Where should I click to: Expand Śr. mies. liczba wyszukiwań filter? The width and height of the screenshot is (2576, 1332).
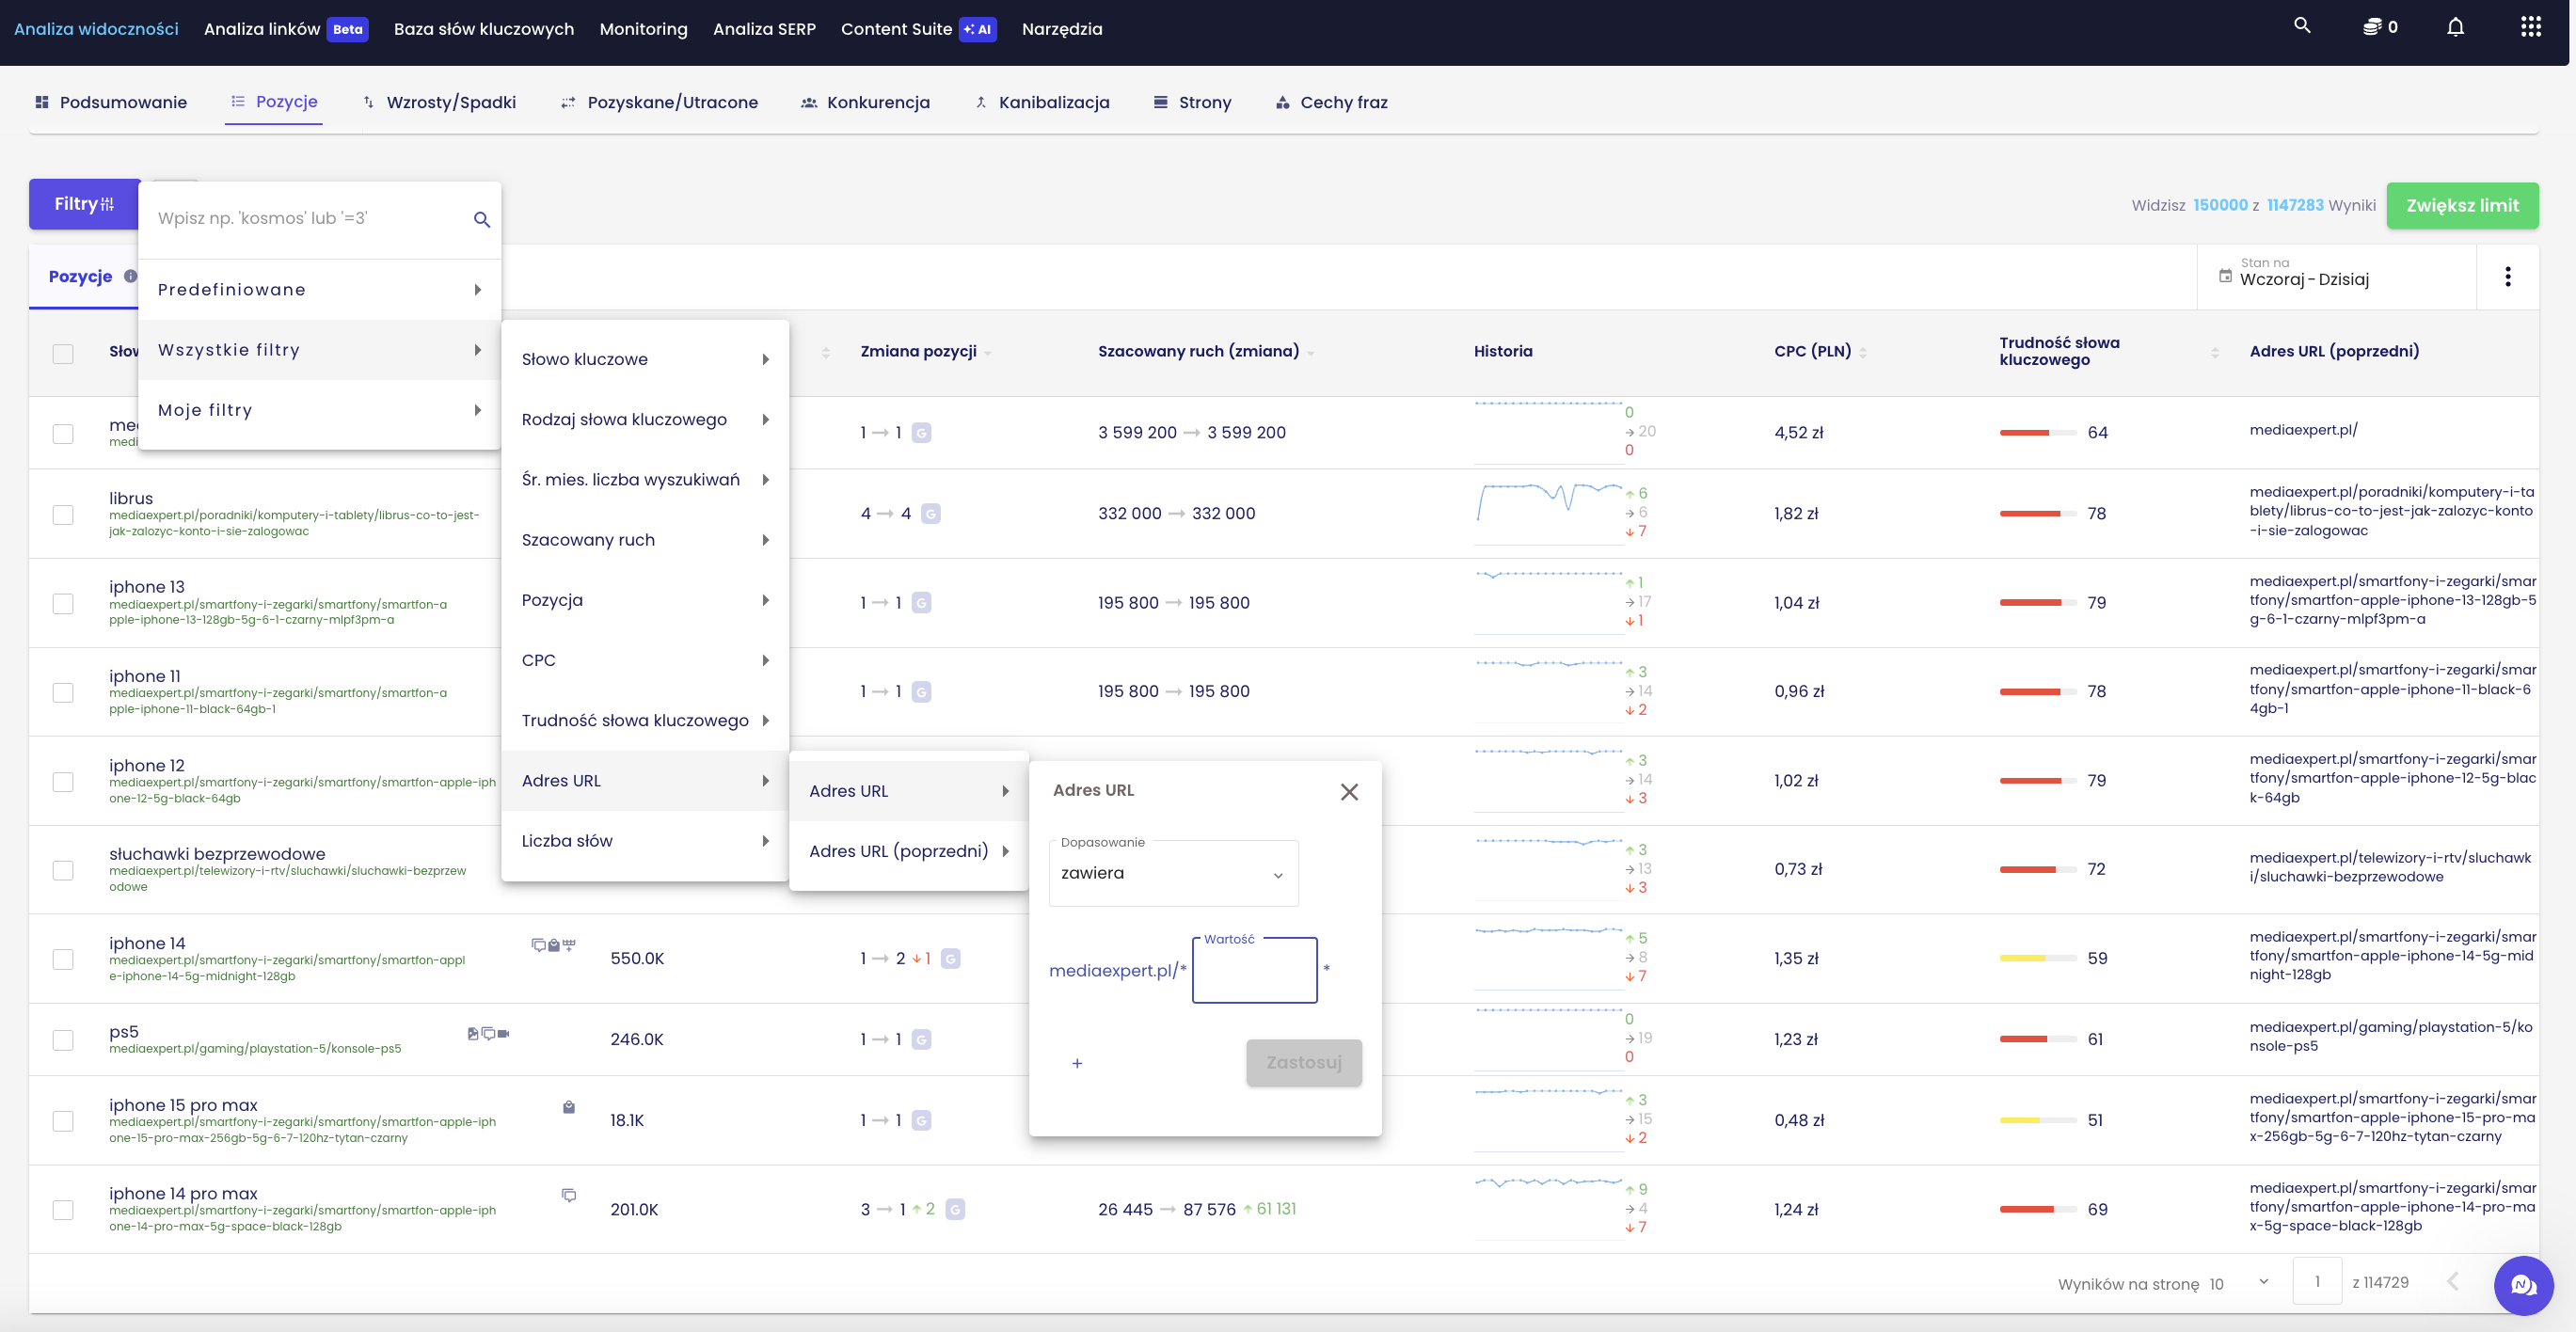(645, 480)
